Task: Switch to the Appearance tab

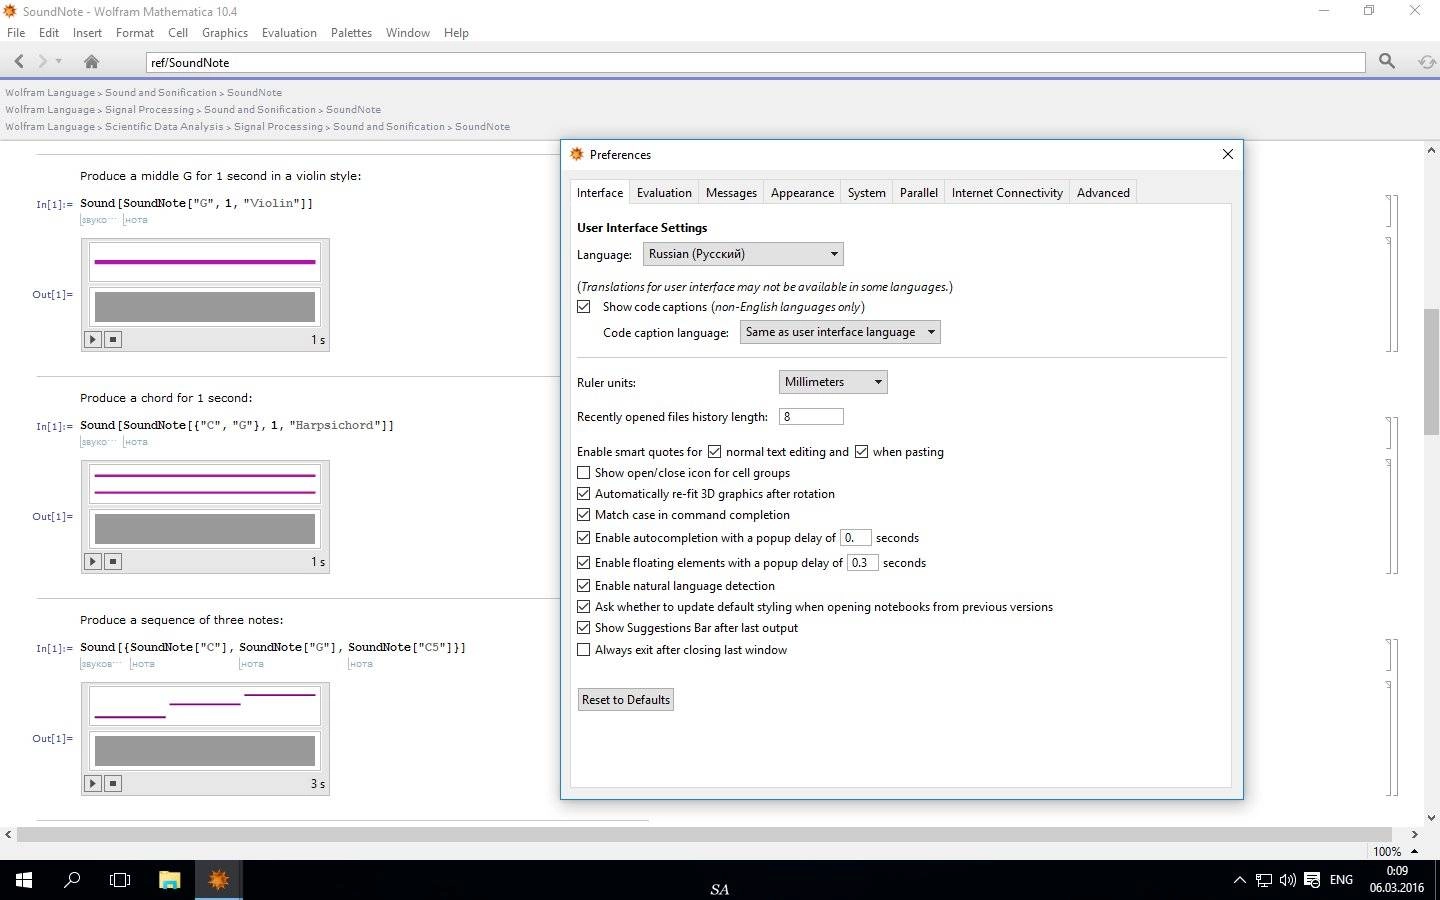Action: tap(802, 193)
